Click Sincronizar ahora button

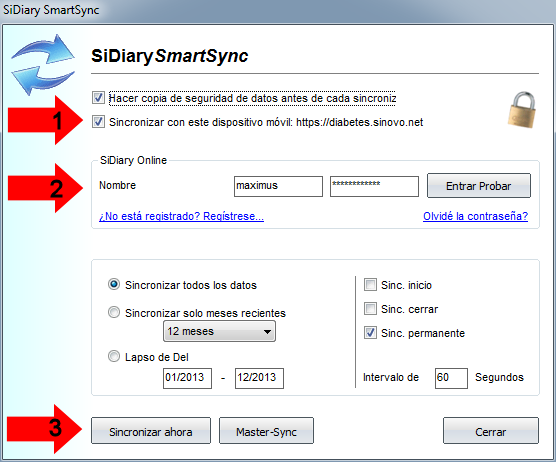point(151,431)
